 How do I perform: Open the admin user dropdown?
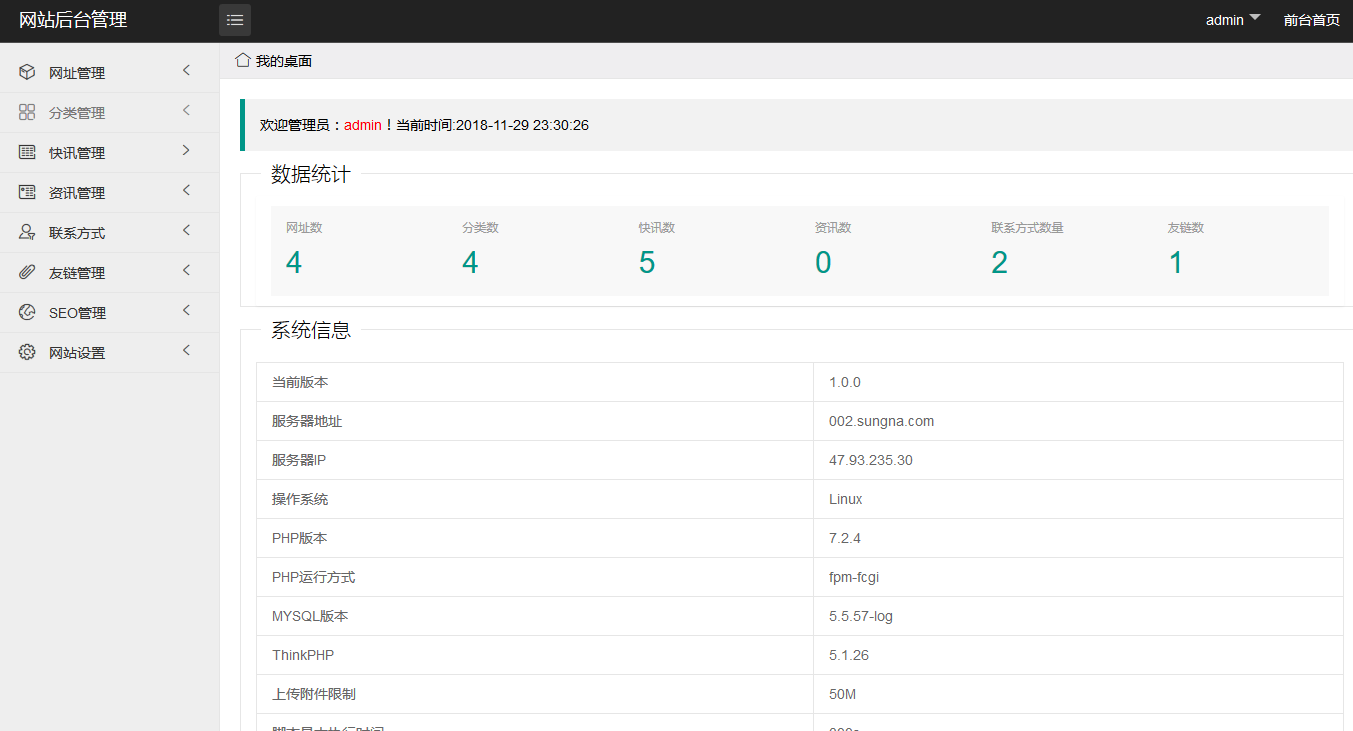click(1232, 20)
